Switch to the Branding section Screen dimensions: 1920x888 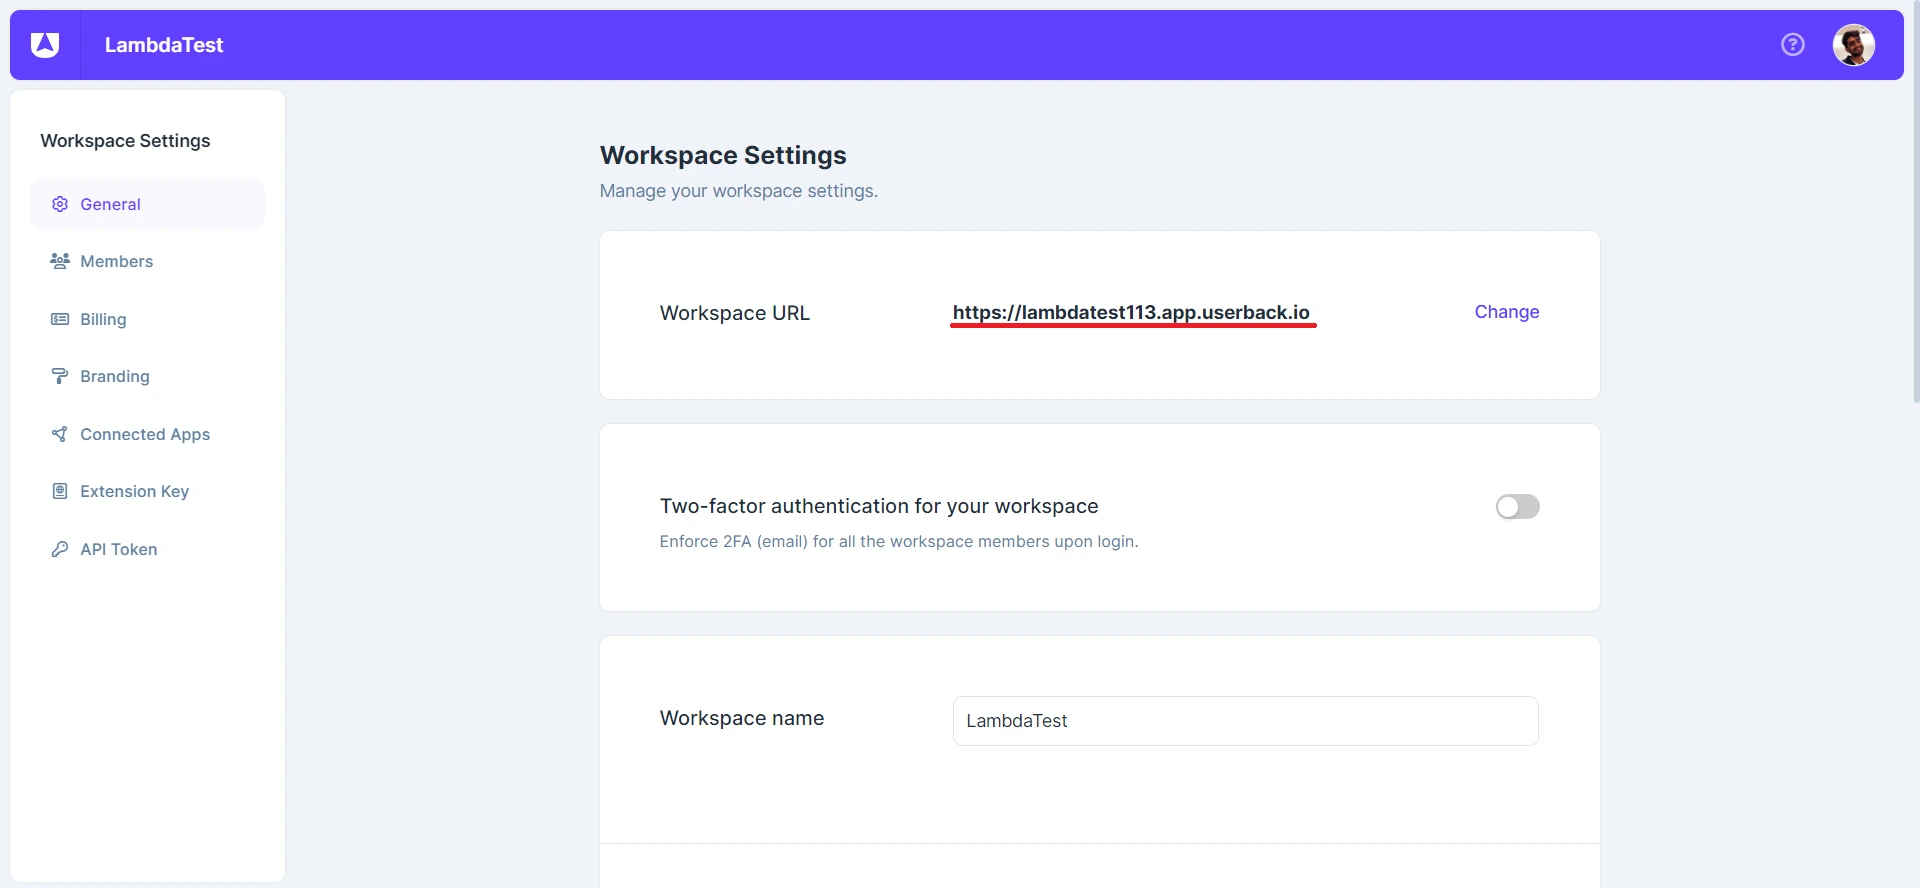pyautogui.click(x=148, y=376)
